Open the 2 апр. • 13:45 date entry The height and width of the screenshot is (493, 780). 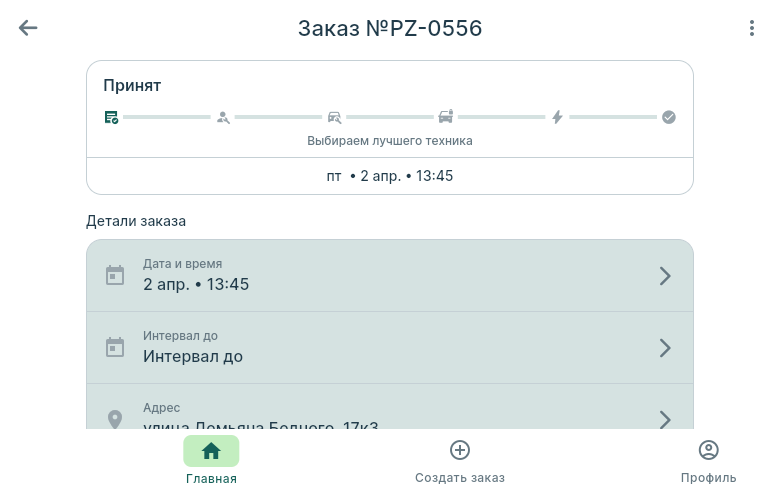(x=196, y=284)
